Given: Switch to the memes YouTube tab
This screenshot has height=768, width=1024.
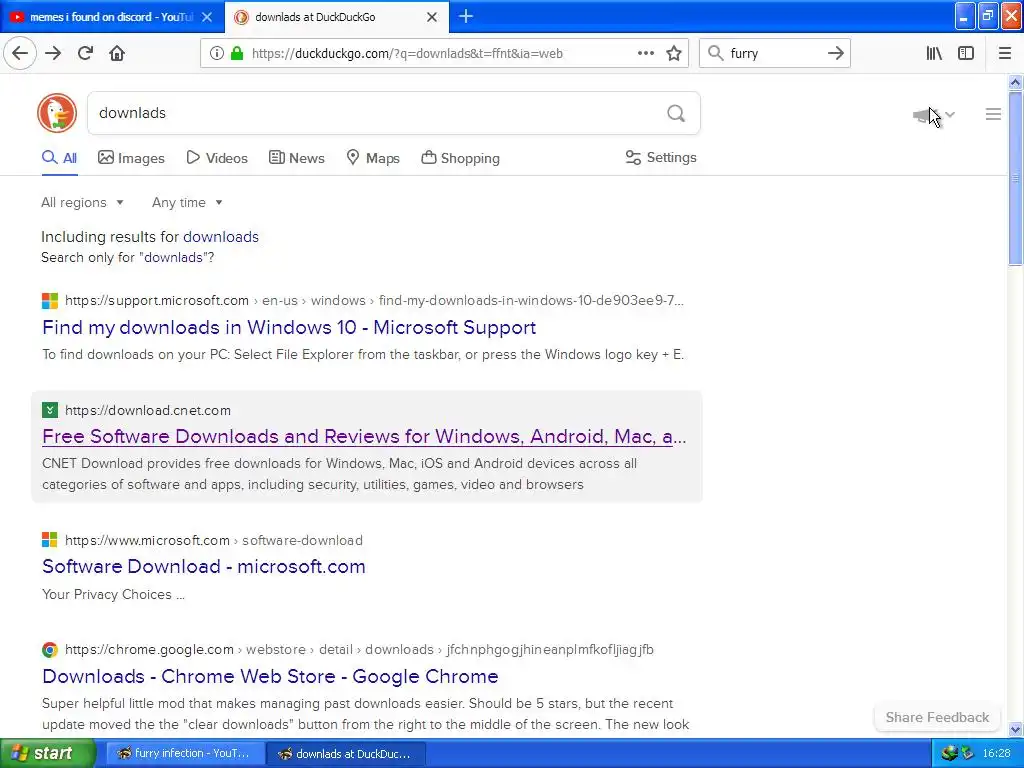Looking at the screenshot, I should tap(111, 17).
